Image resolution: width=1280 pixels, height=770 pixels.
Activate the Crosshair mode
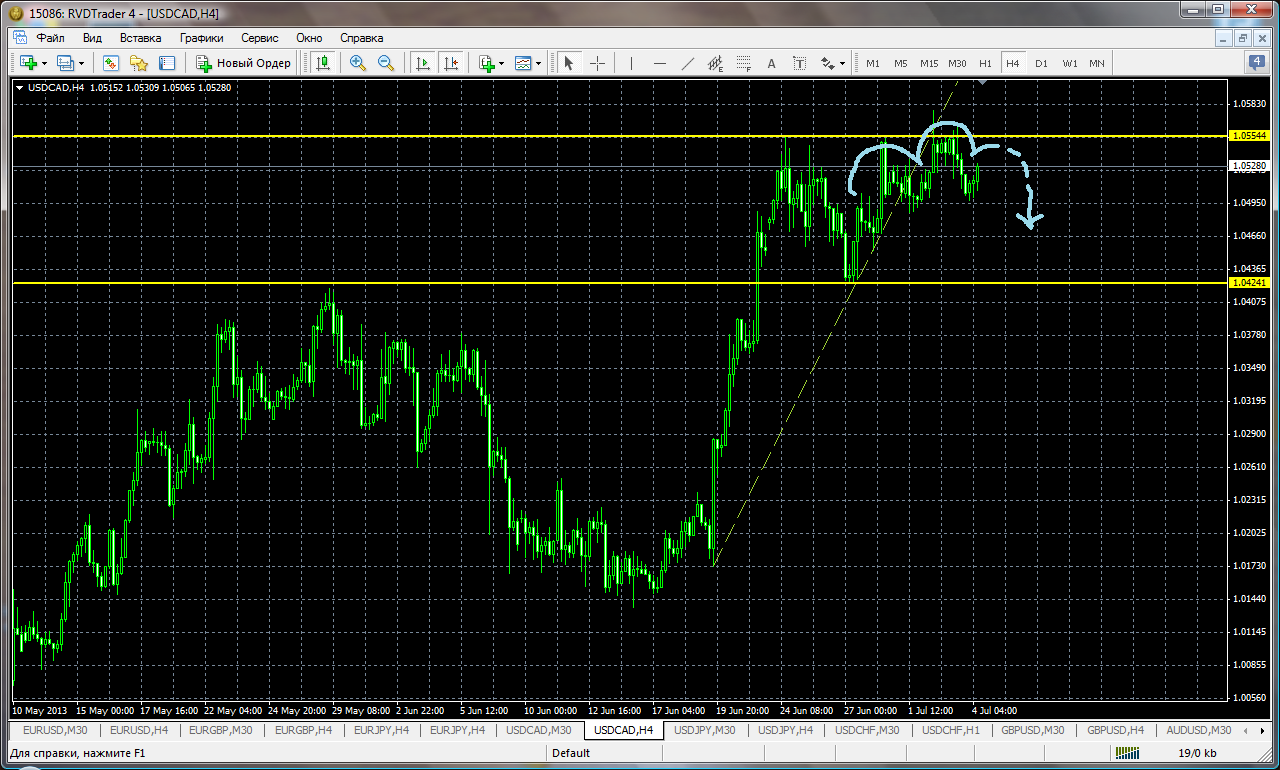[x=597, y=63]
